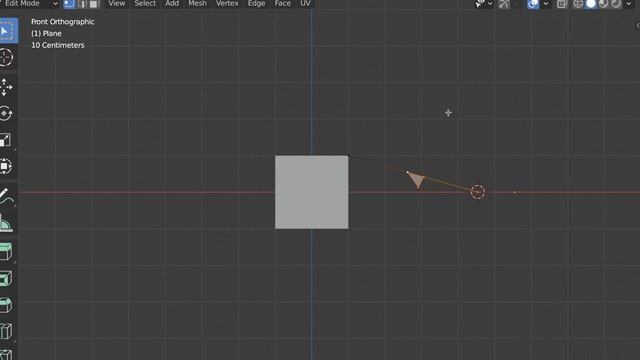This screenshot has height=360, width=640.
Task: Select the small orange triangle face
Action: coord(417,180)
